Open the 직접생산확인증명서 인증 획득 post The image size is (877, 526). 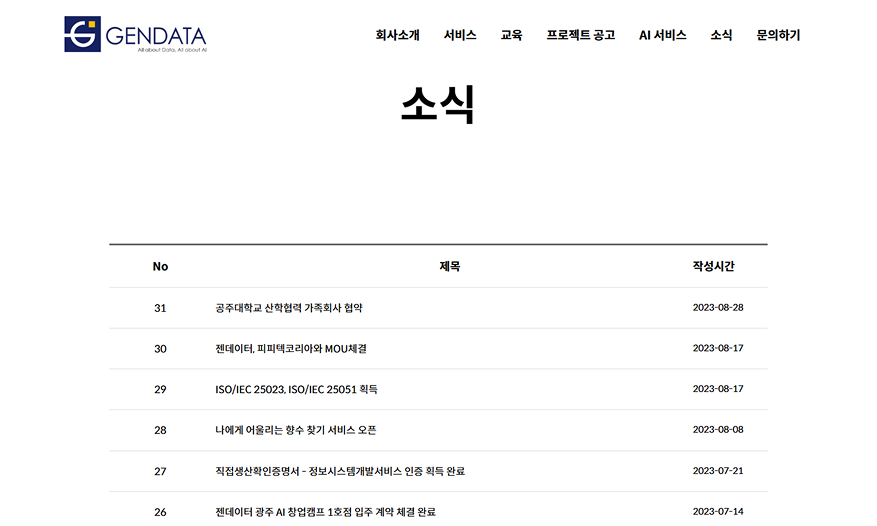[339, 471]
